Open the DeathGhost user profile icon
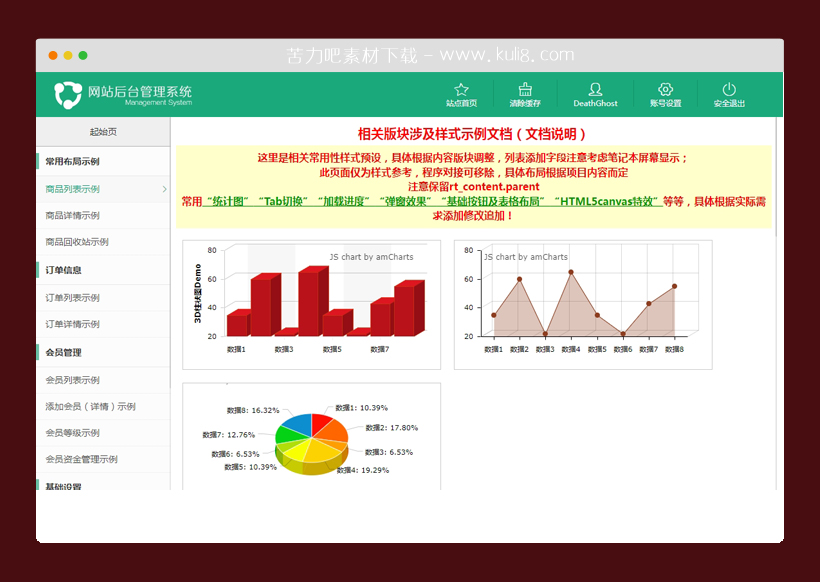Viewport: 820px width, 582px height. pos(595,87)
